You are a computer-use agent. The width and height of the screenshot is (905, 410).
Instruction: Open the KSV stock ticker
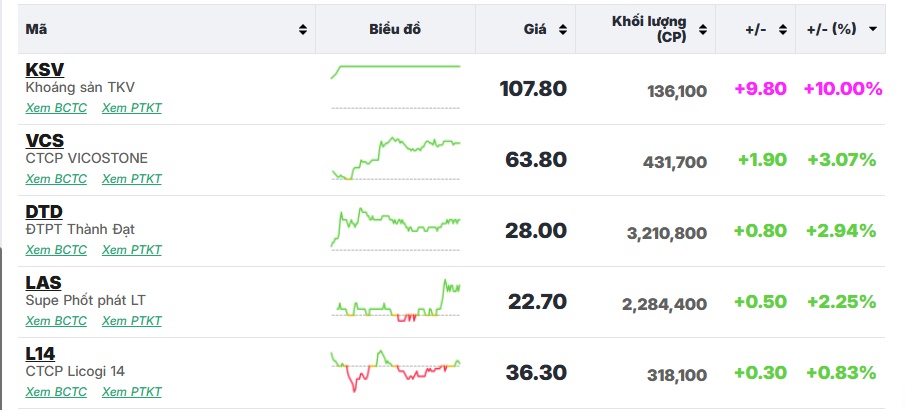tap(44, 70)
